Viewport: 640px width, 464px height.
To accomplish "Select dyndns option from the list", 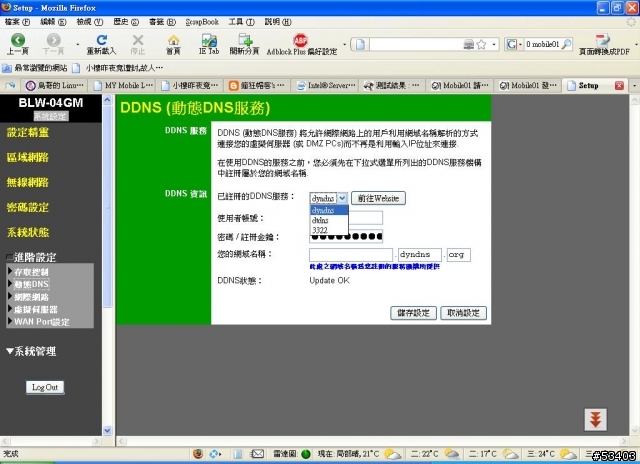I will tap(329, 210).
